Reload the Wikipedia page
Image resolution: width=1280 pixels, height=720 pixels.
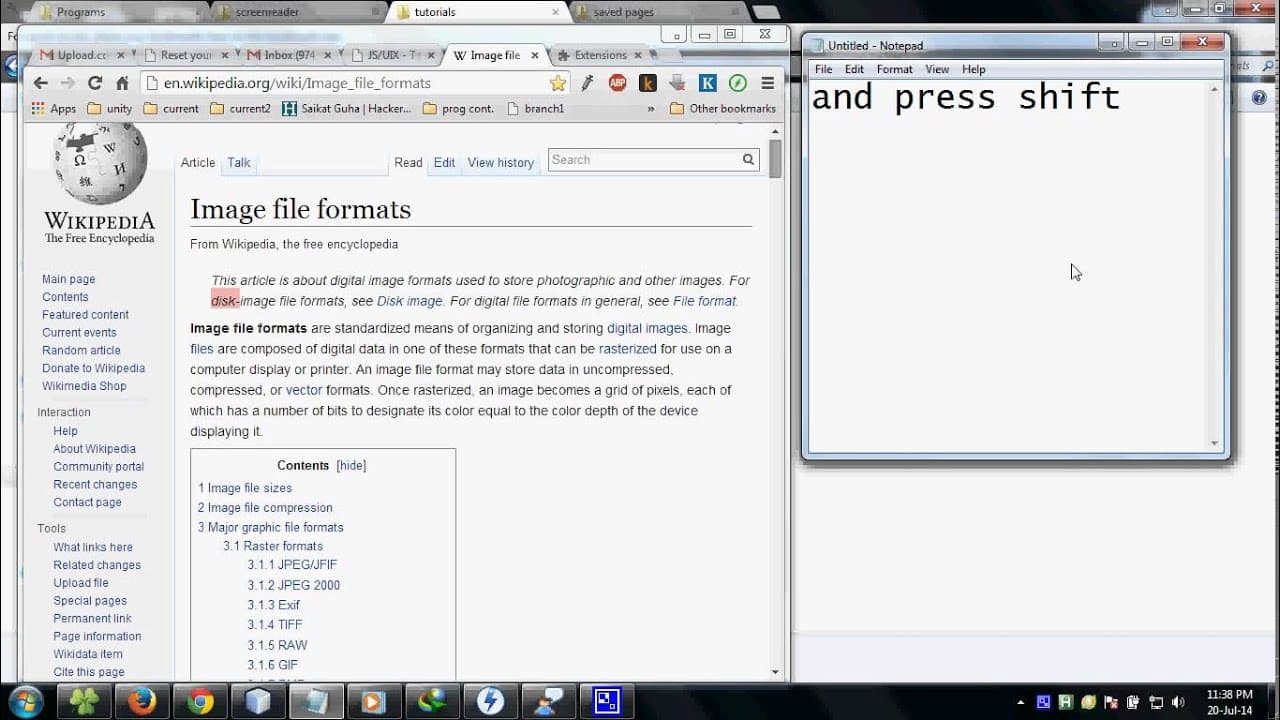(x=95, y=83)
